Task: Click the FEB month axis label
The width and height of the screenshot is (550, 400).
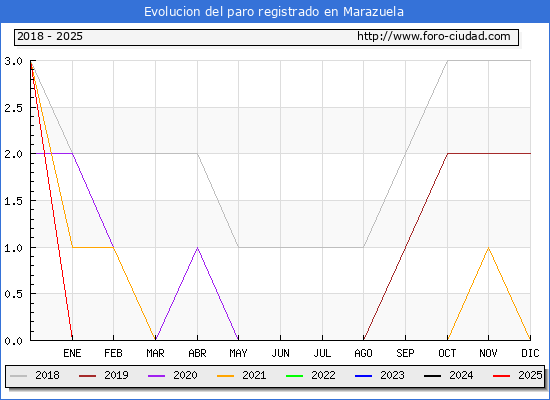Action: 113,353
